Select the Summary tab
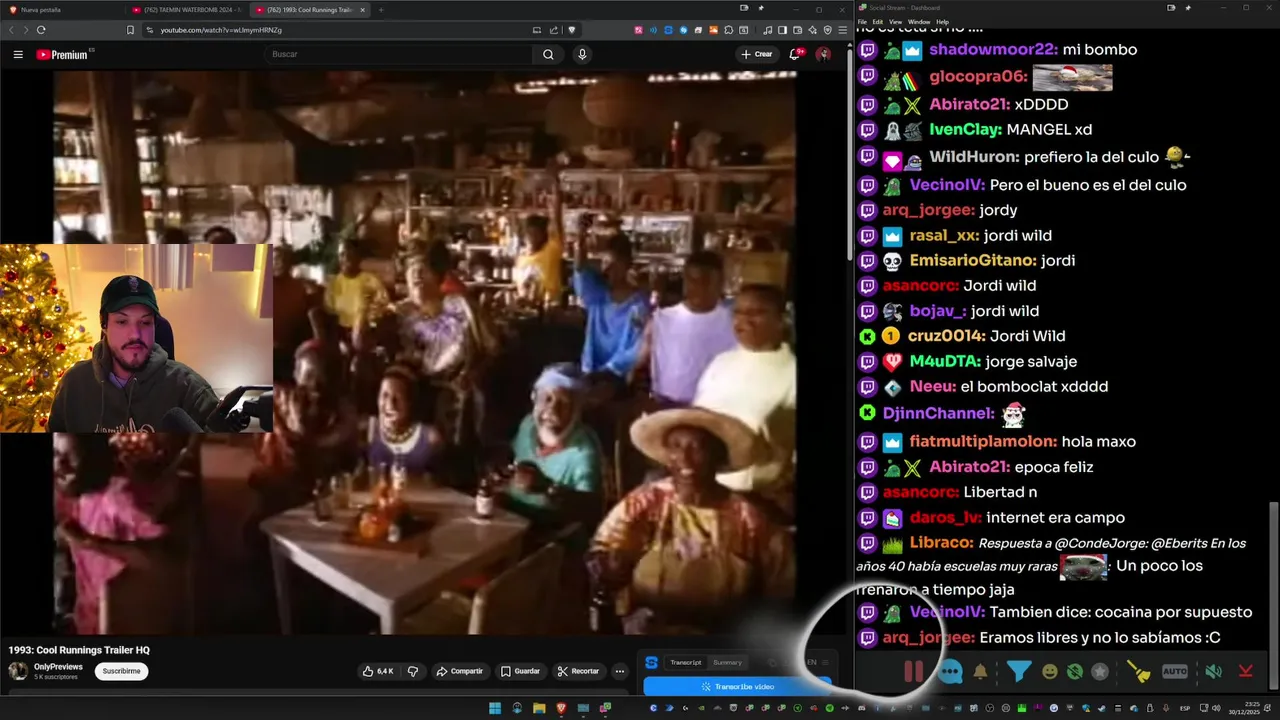The image size is (1280, 720). point(727,662)
